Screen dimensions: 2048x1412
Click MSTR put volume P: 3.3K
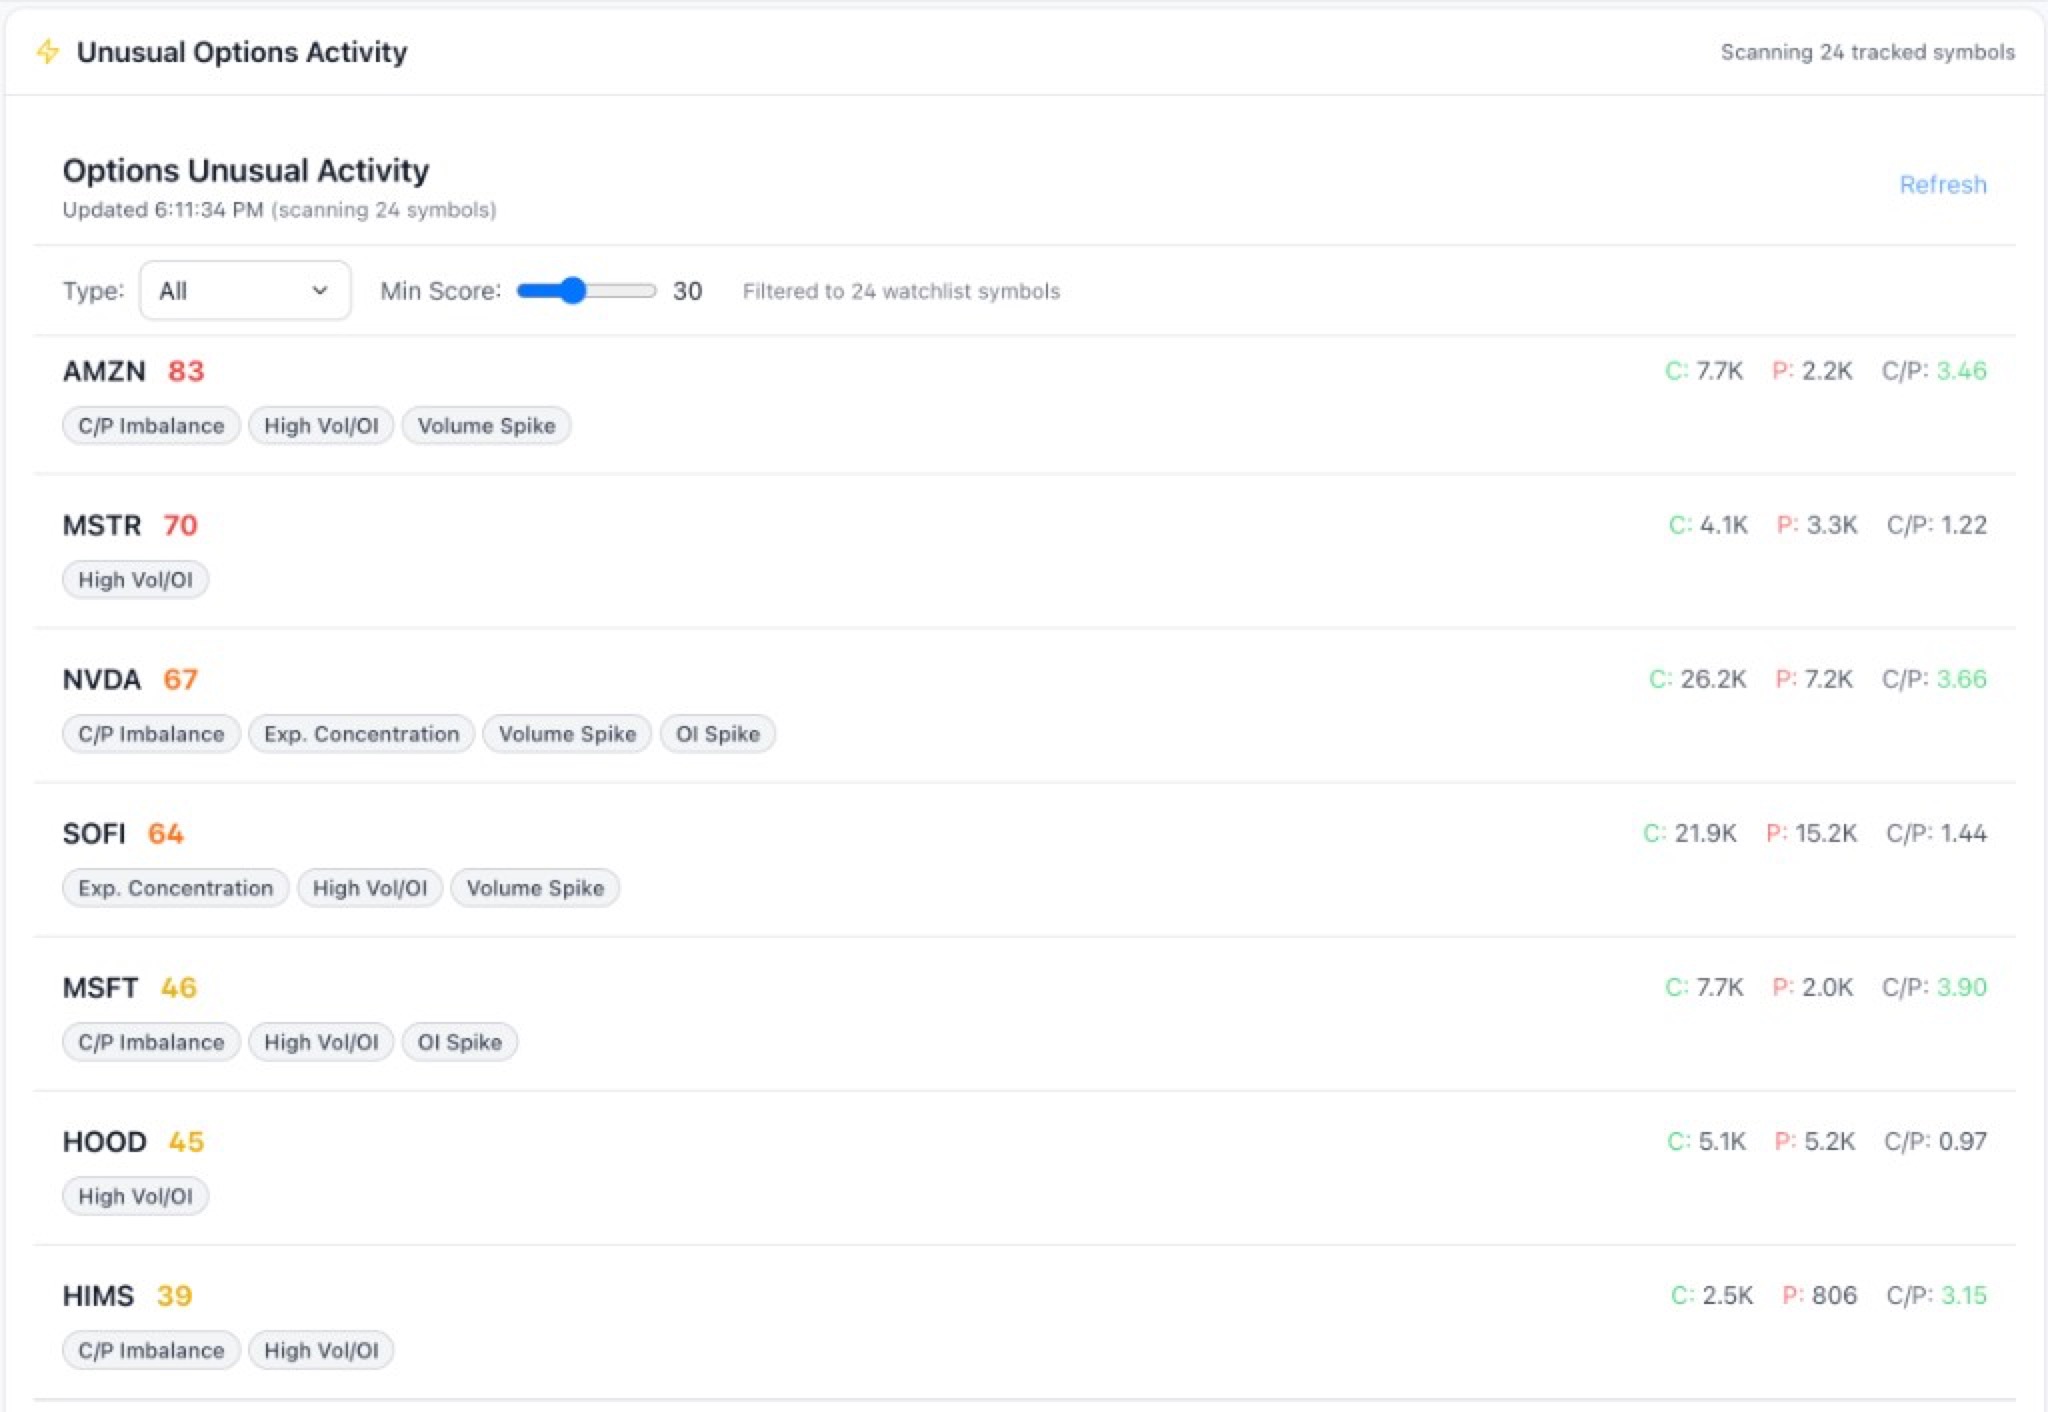(1817, 525)
